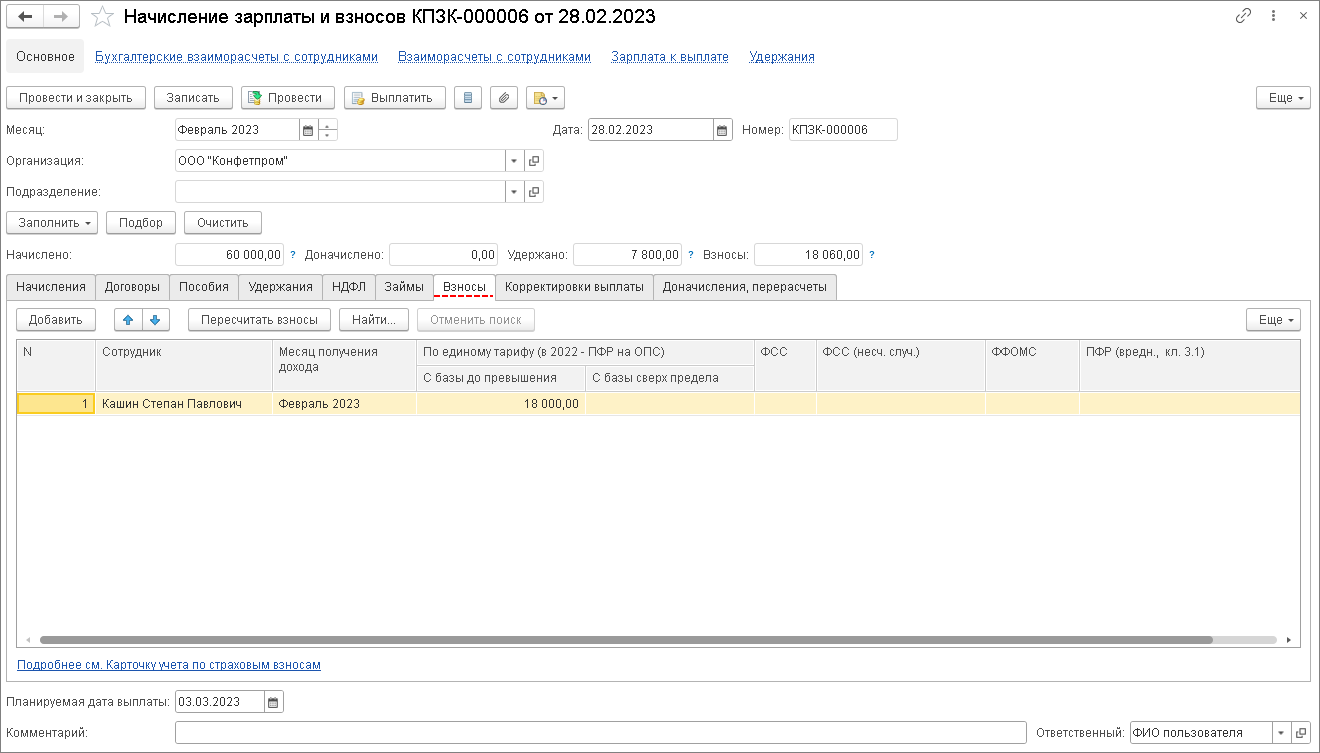1320x753 pixels.
Task: Click the Выплатить button
Action: 395,98
